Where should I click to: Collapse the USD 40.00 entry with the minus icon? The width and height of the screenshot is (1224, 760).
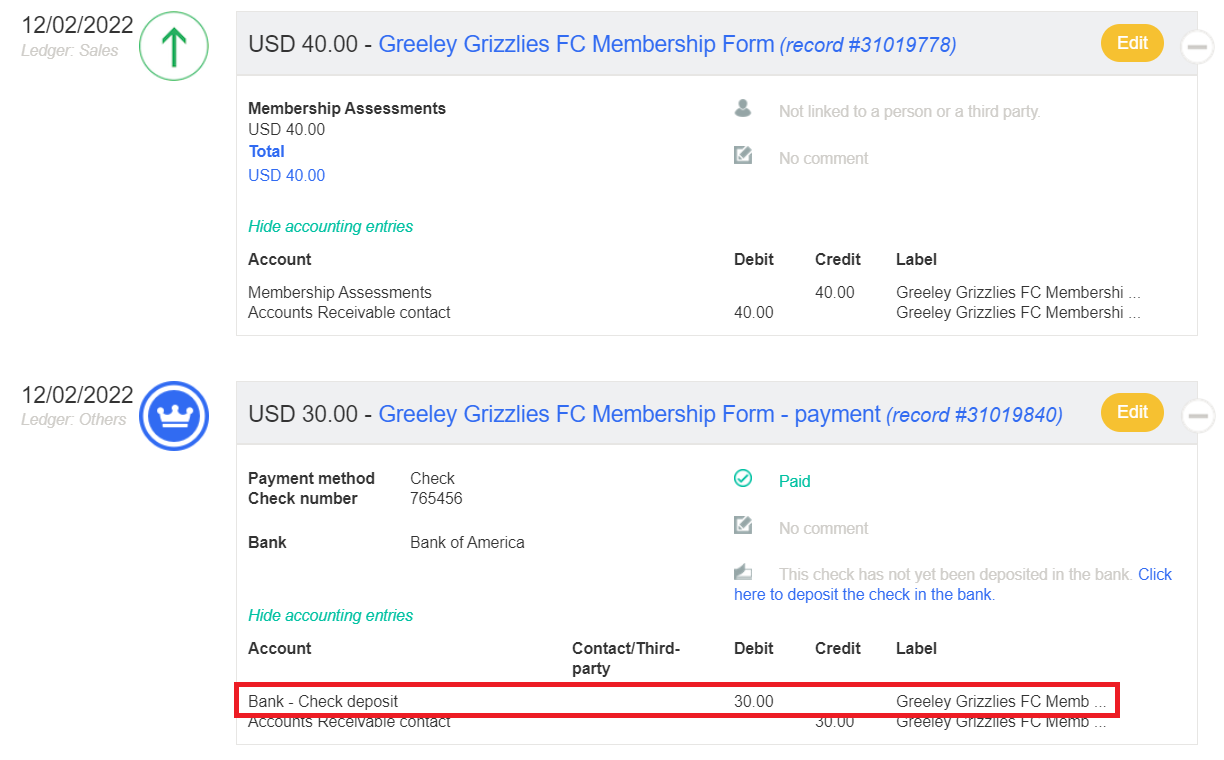click(x=1197, y=46)
